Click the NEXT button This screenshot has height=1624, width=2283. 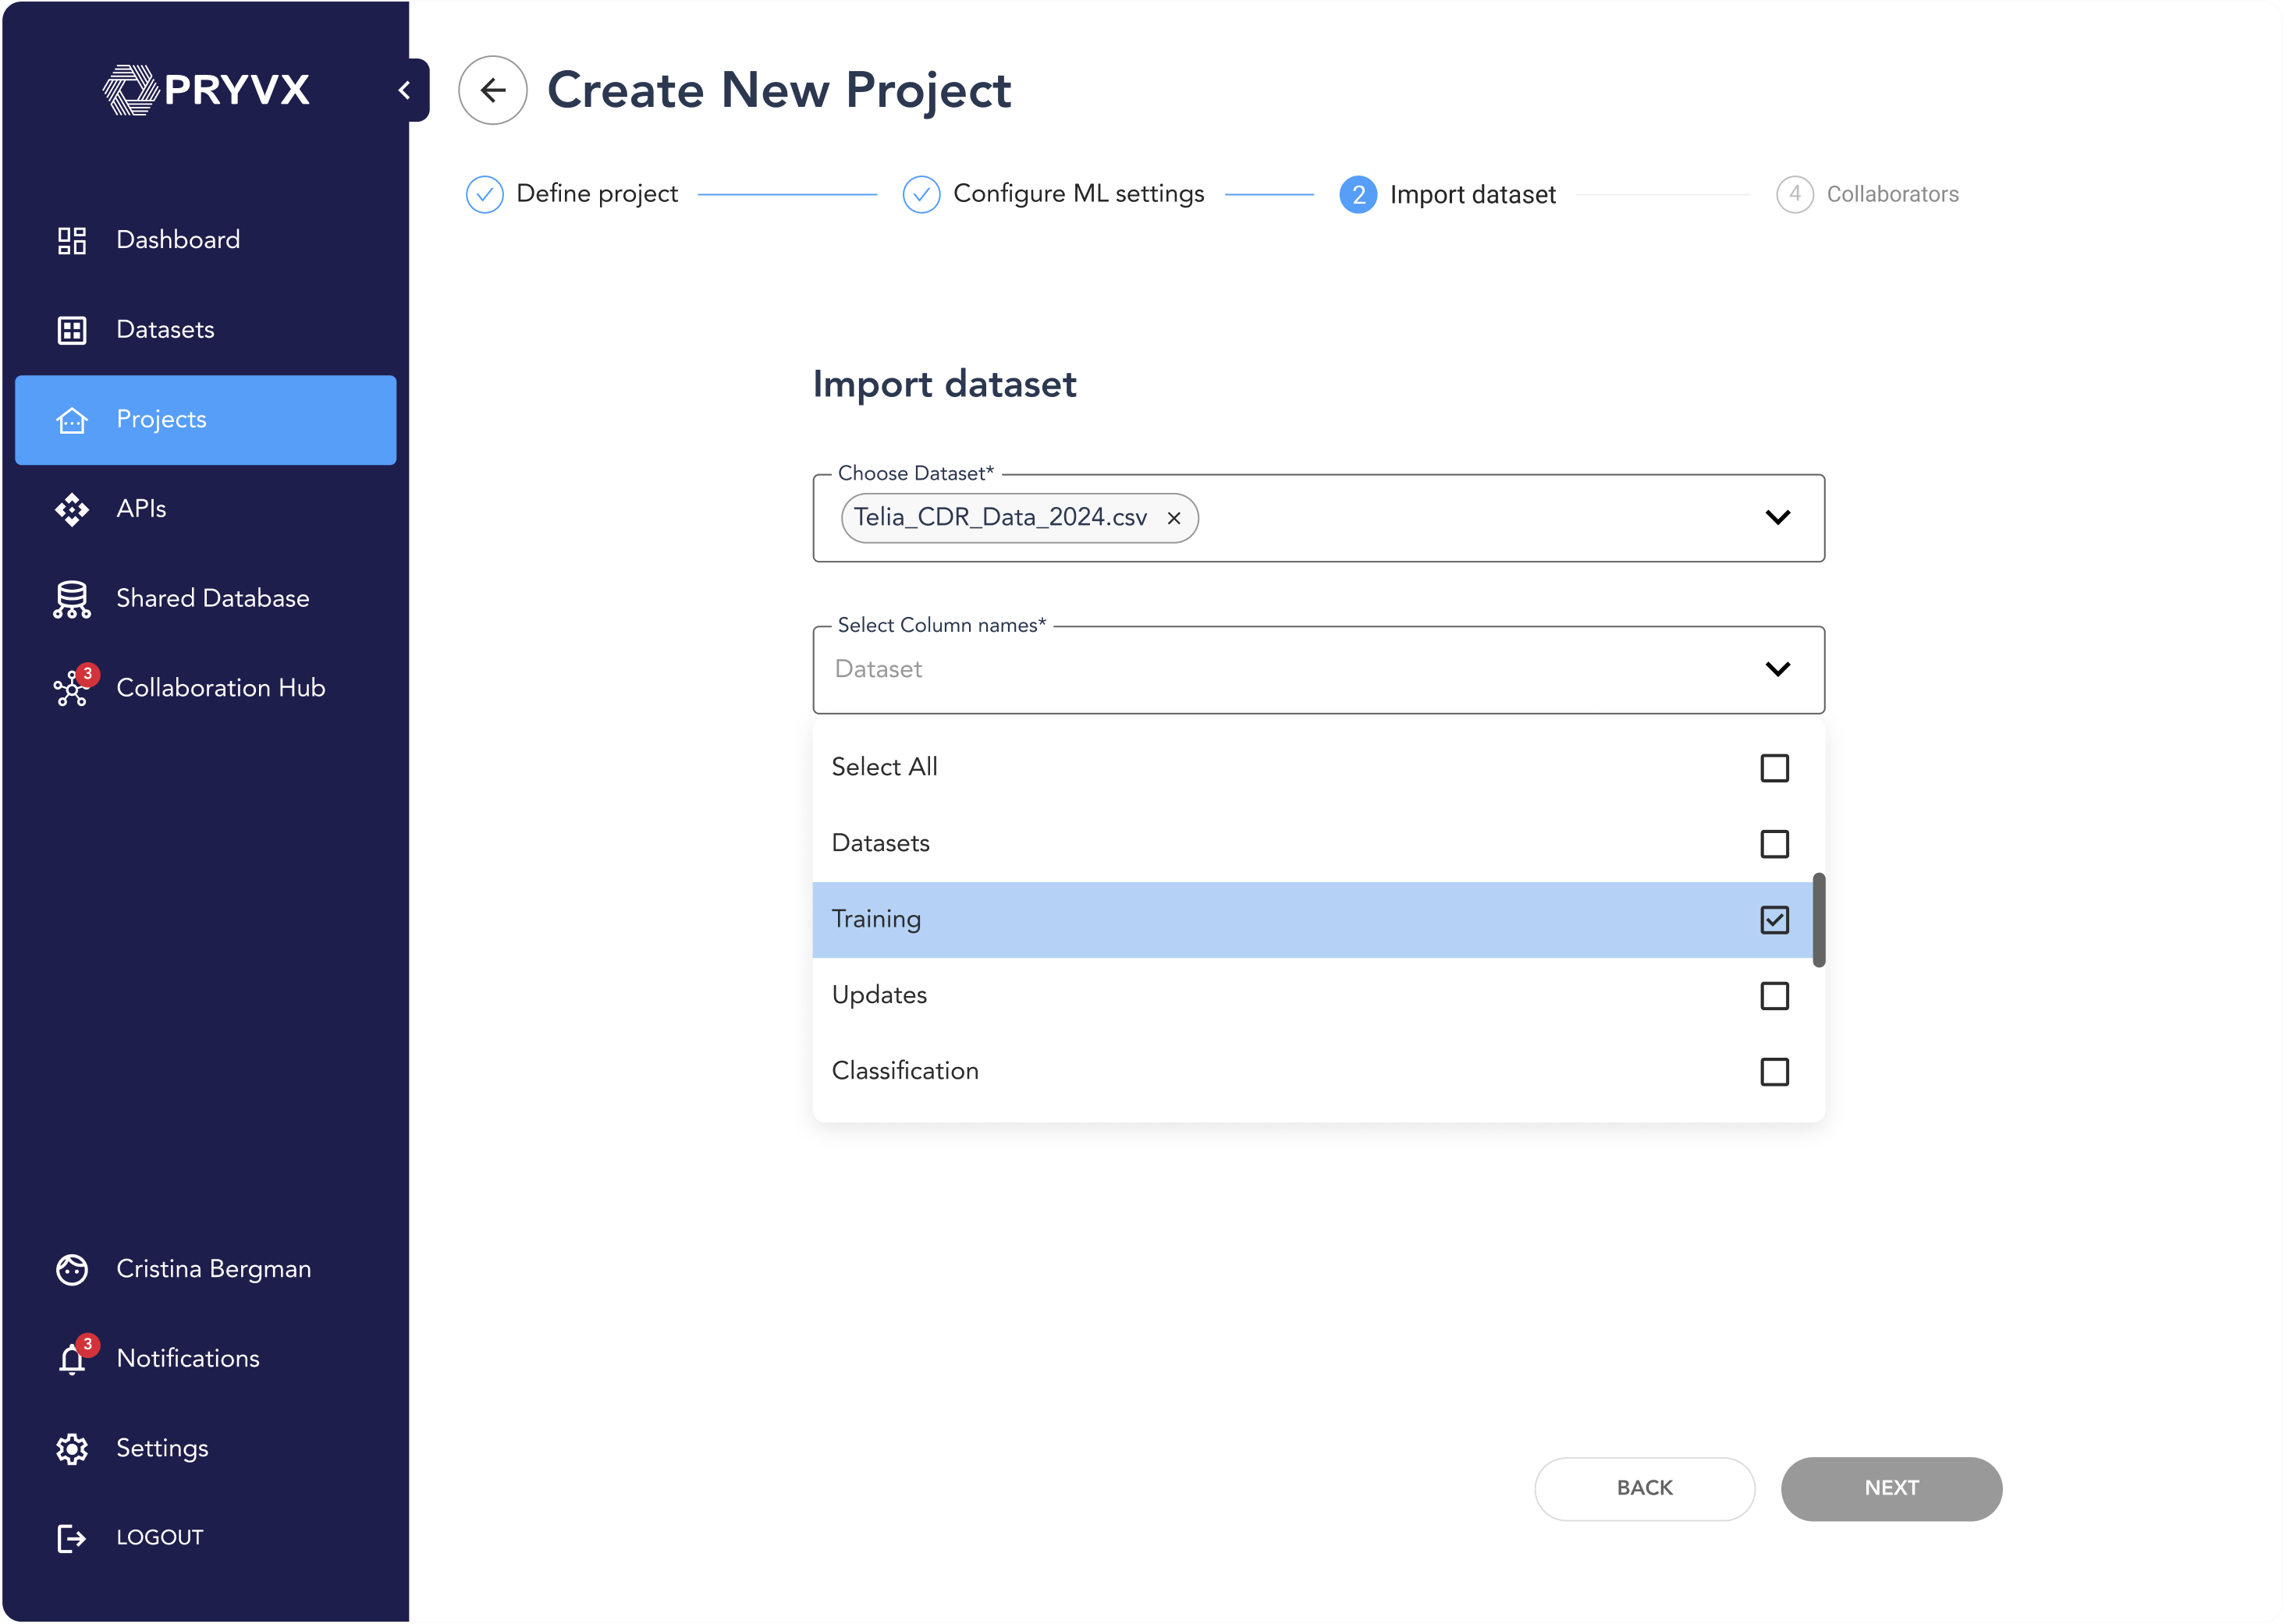point(1890,1488)
